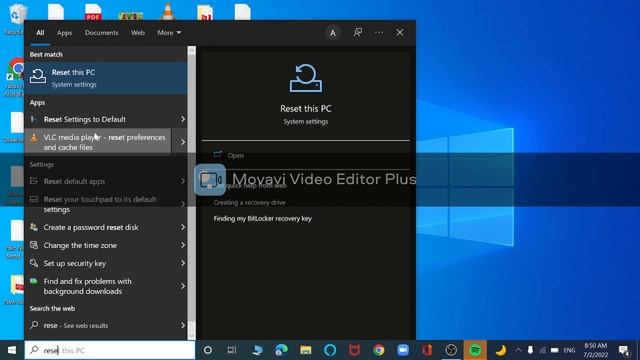Open the McAfee taskbar icon
This screenshot has width=640, height=360.
354,350
